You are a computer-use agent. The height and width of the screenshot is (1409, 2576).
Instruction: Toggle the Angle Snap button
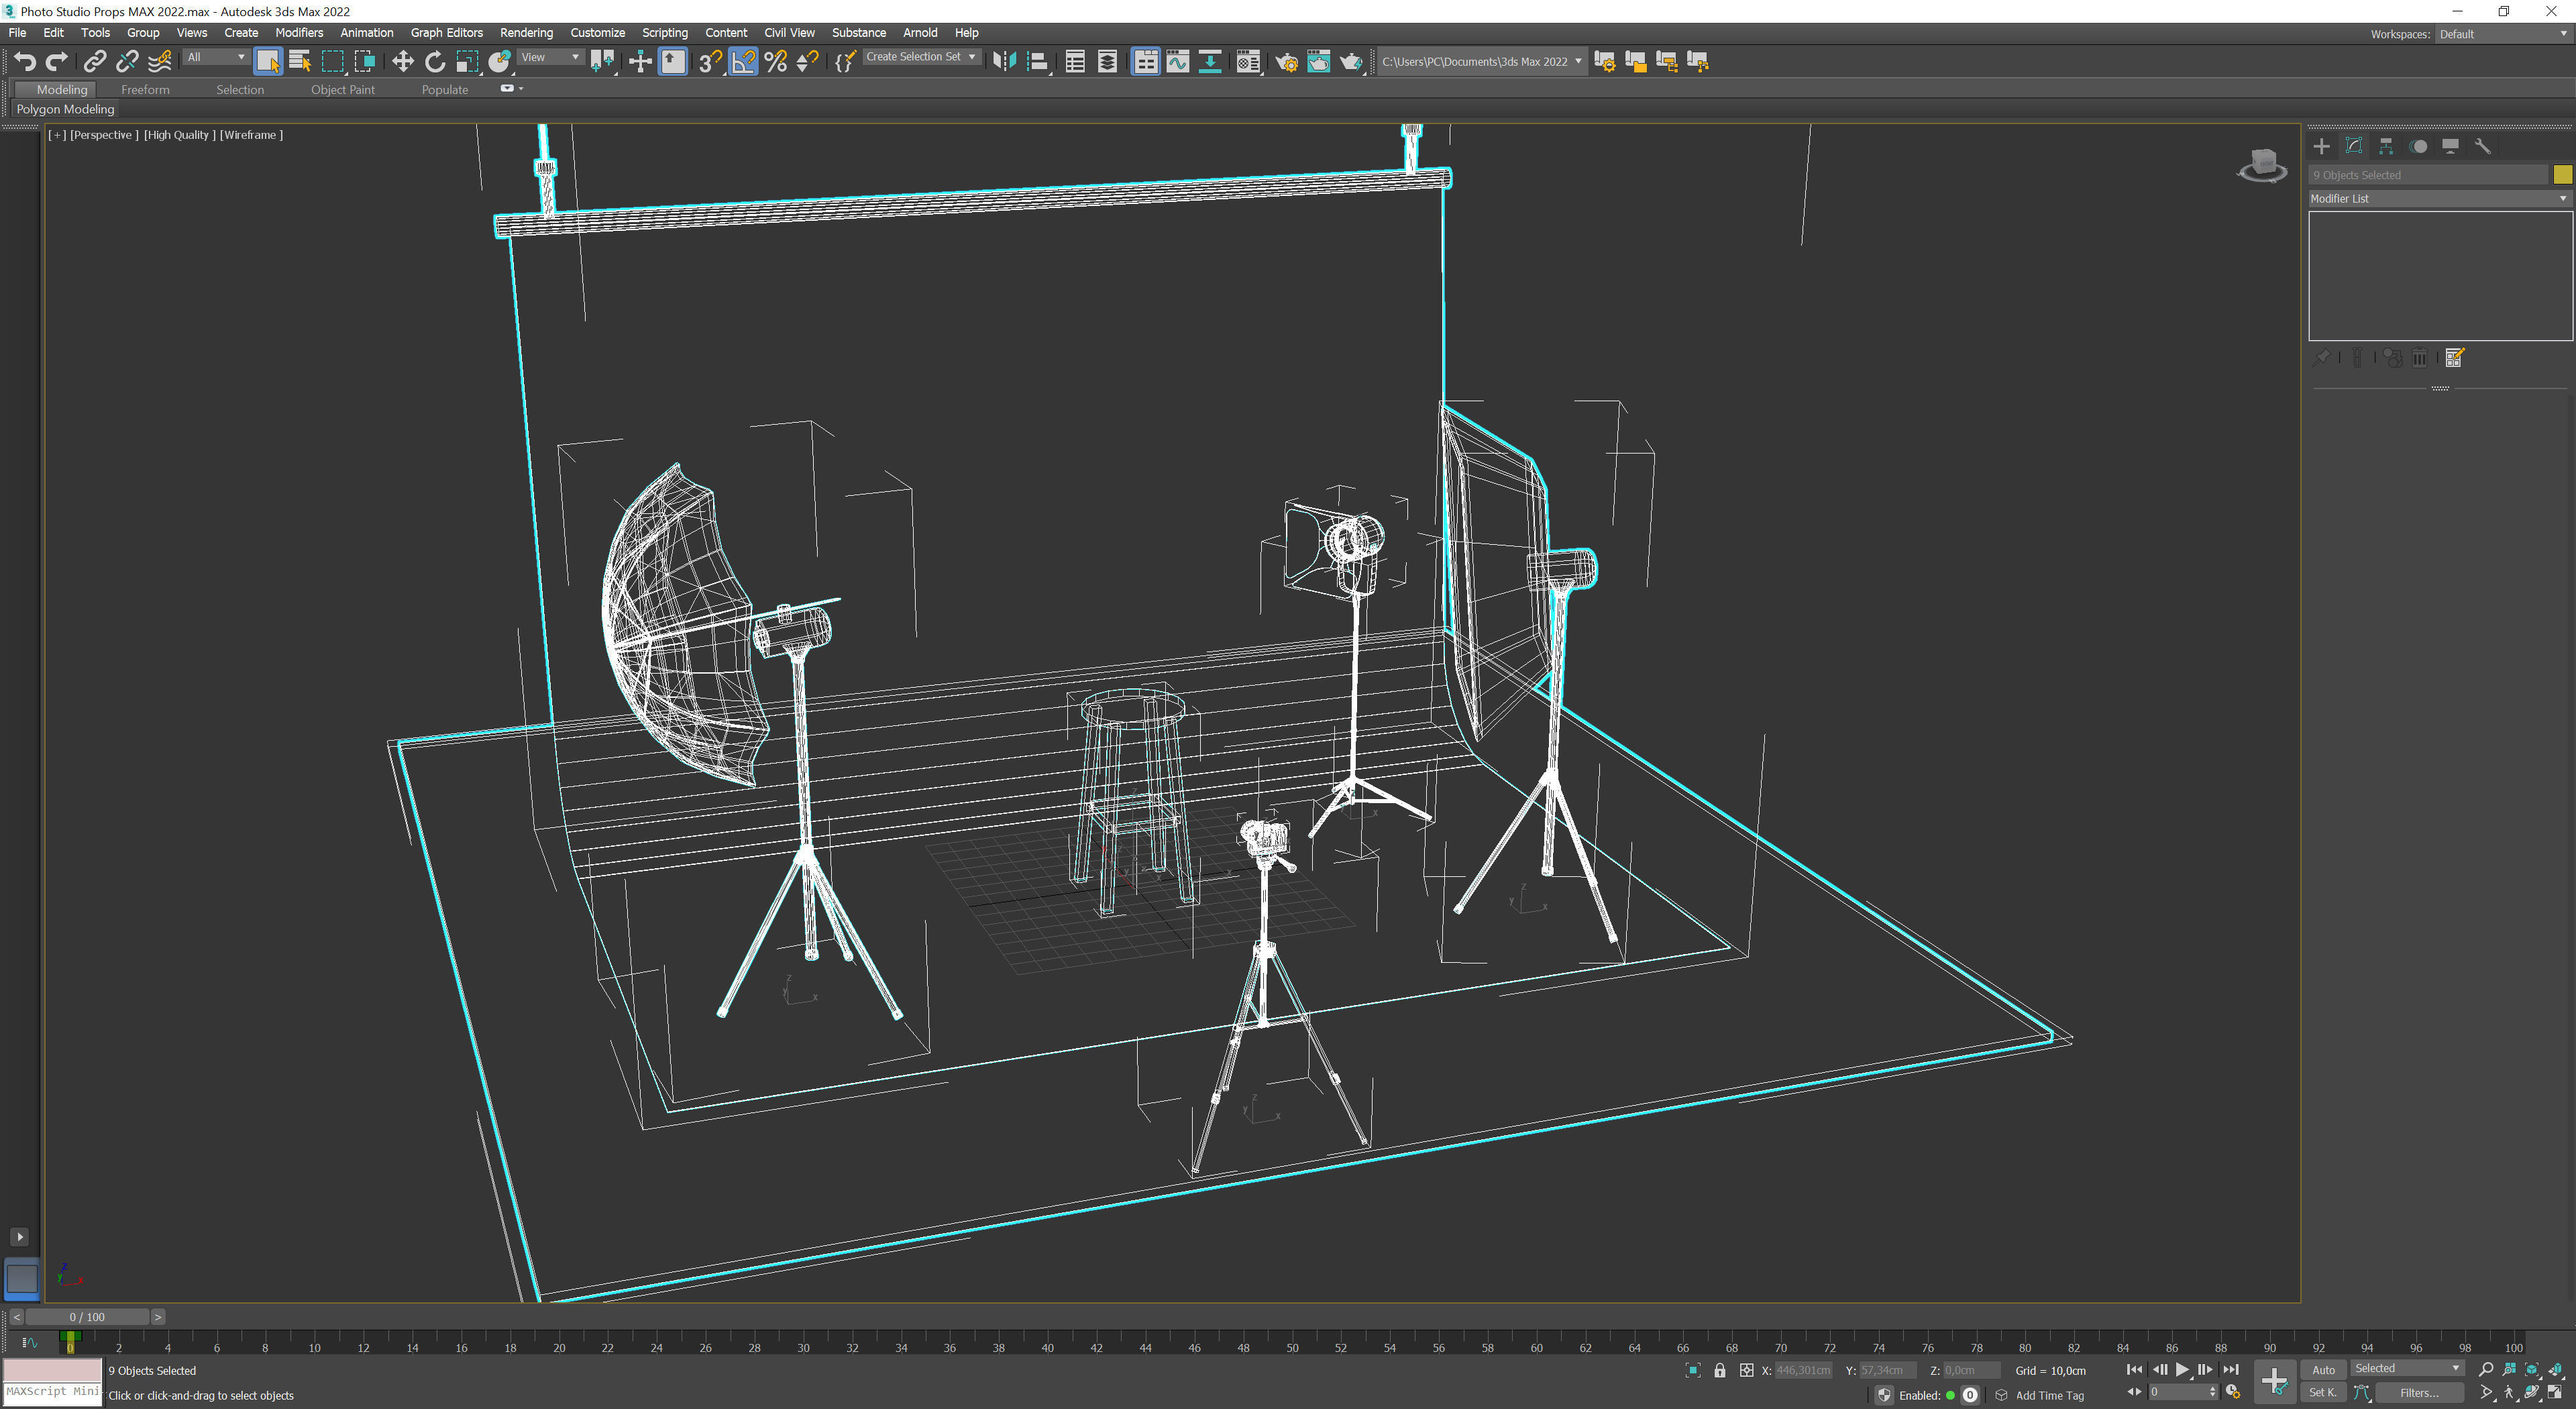point(743,62)
